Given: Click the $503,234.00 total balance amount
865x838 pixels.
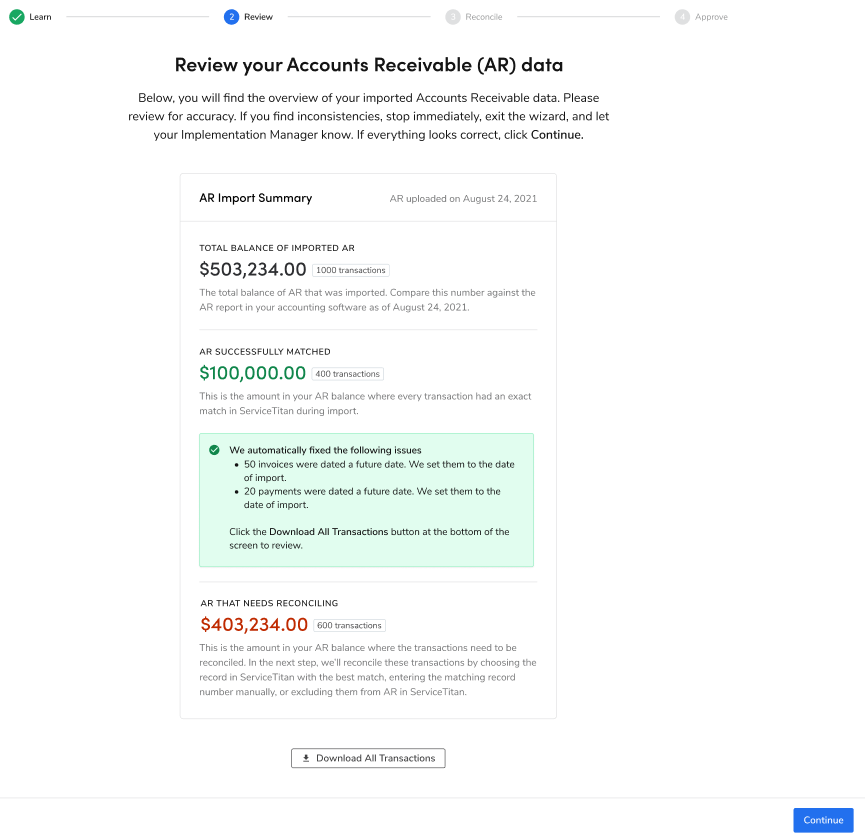Looking at the screenshot, I should click(253, 269).
